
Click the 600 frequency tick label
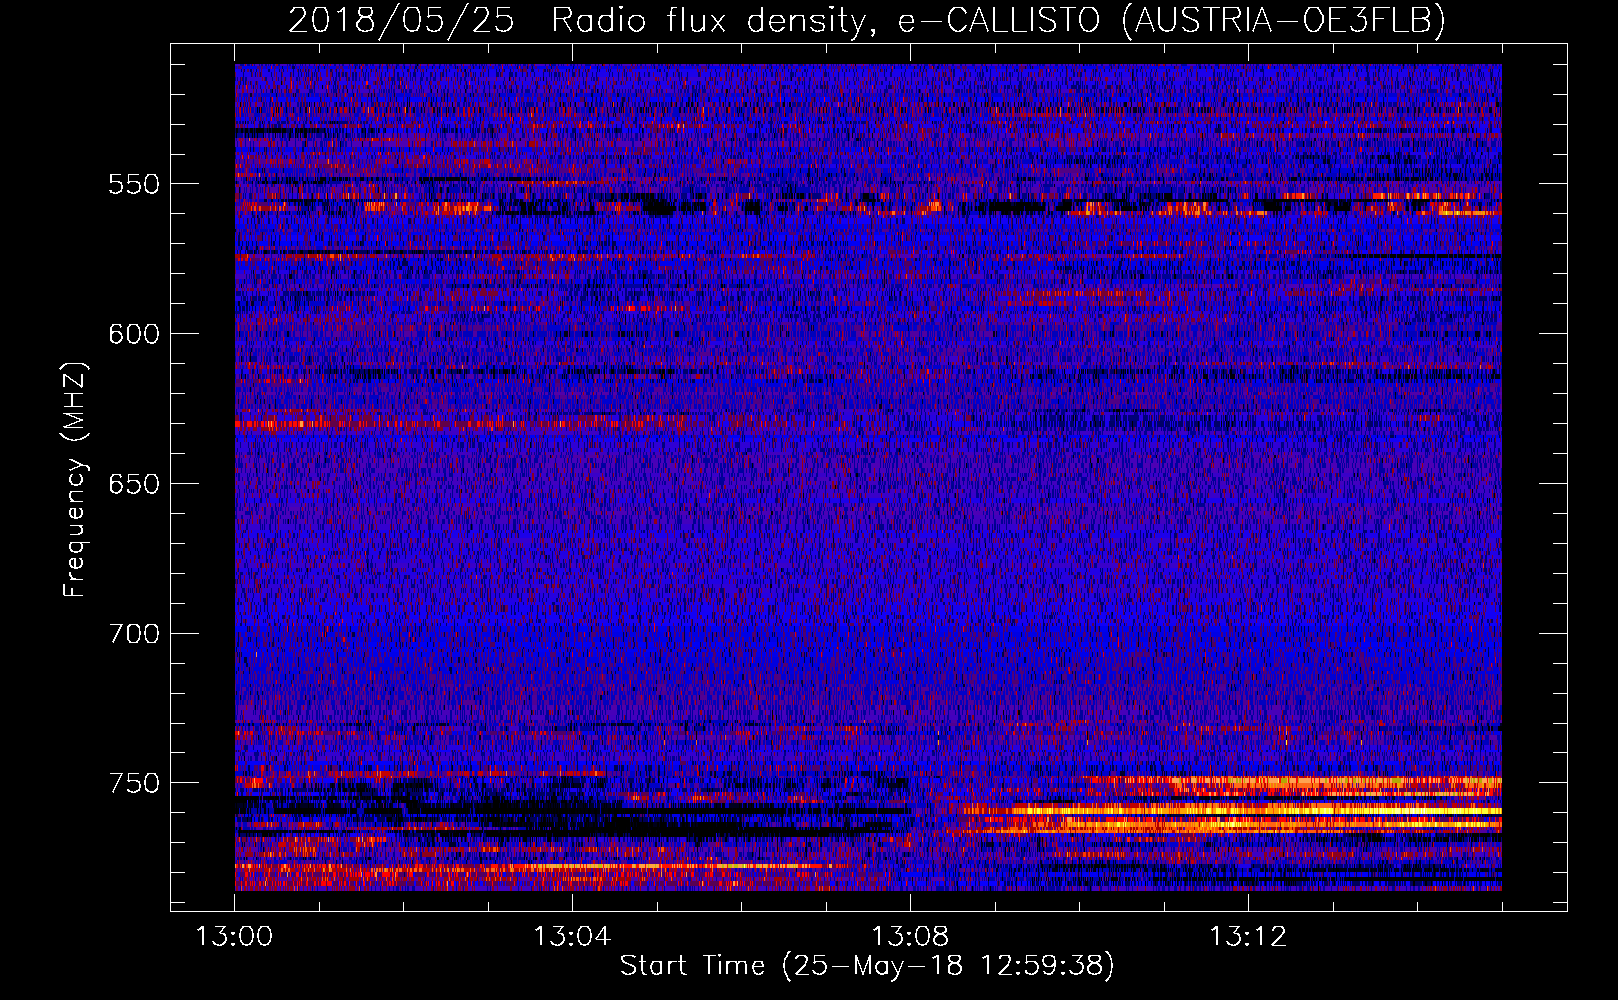pos(134,334)
